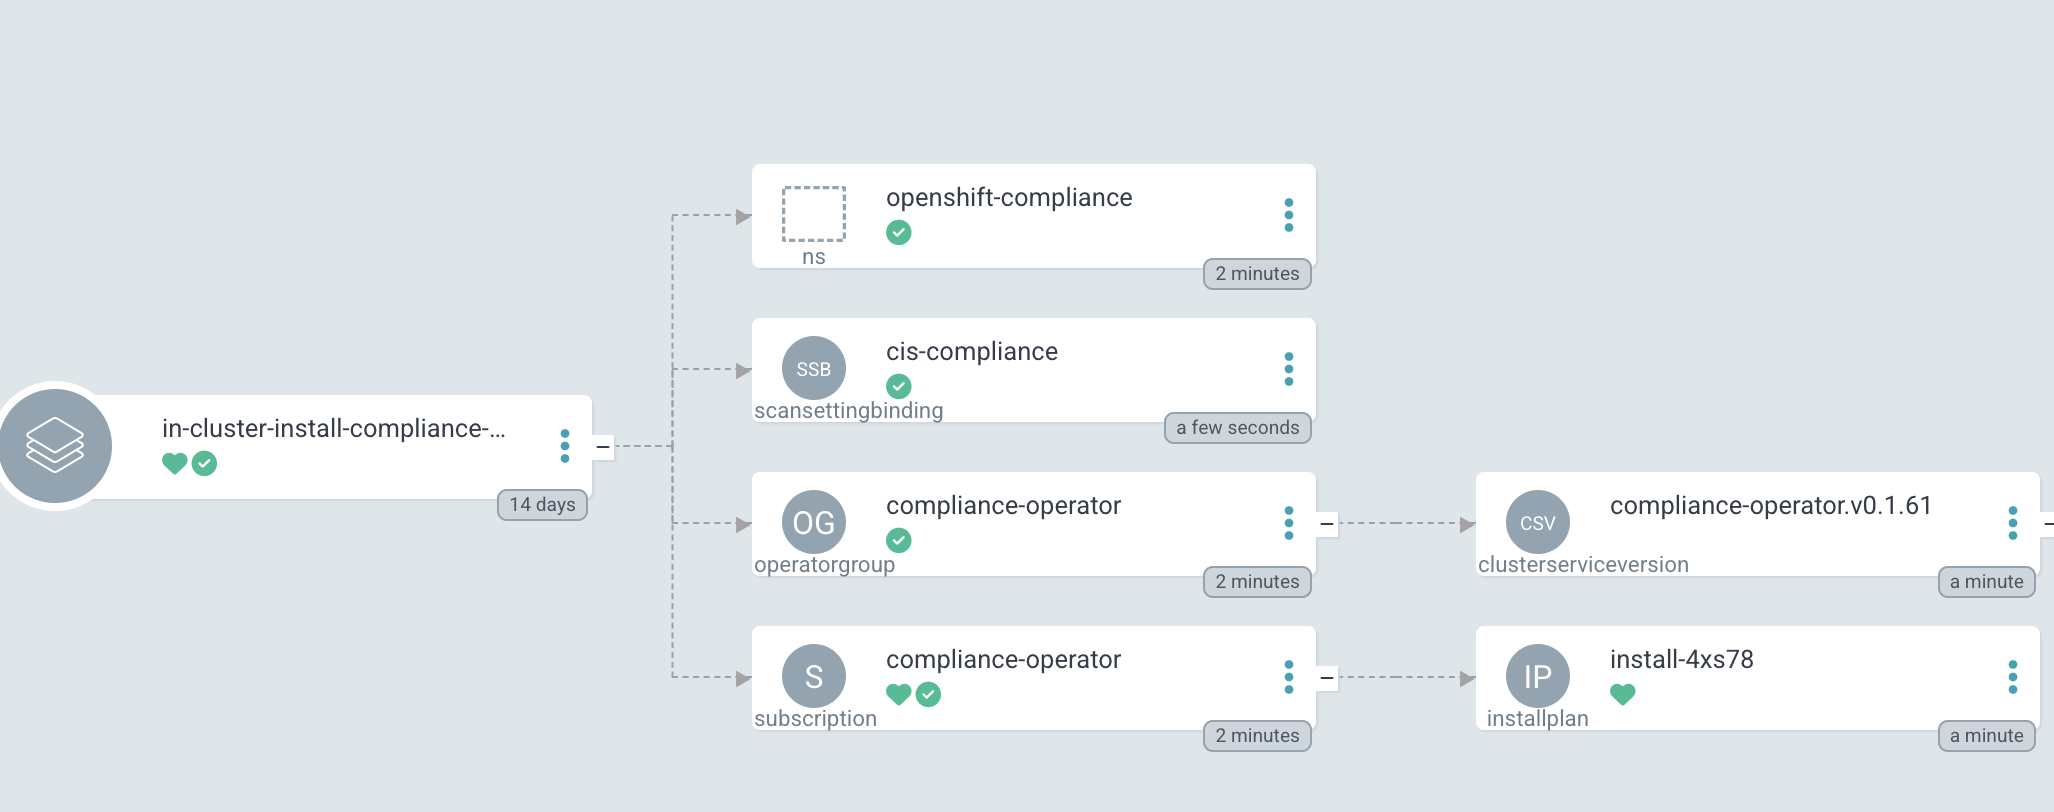The height and width of the screenshot is (812, 2054).
Task: Open the kebab menu on compliance-operator.v0.1.61
Action: point(2012,521)
